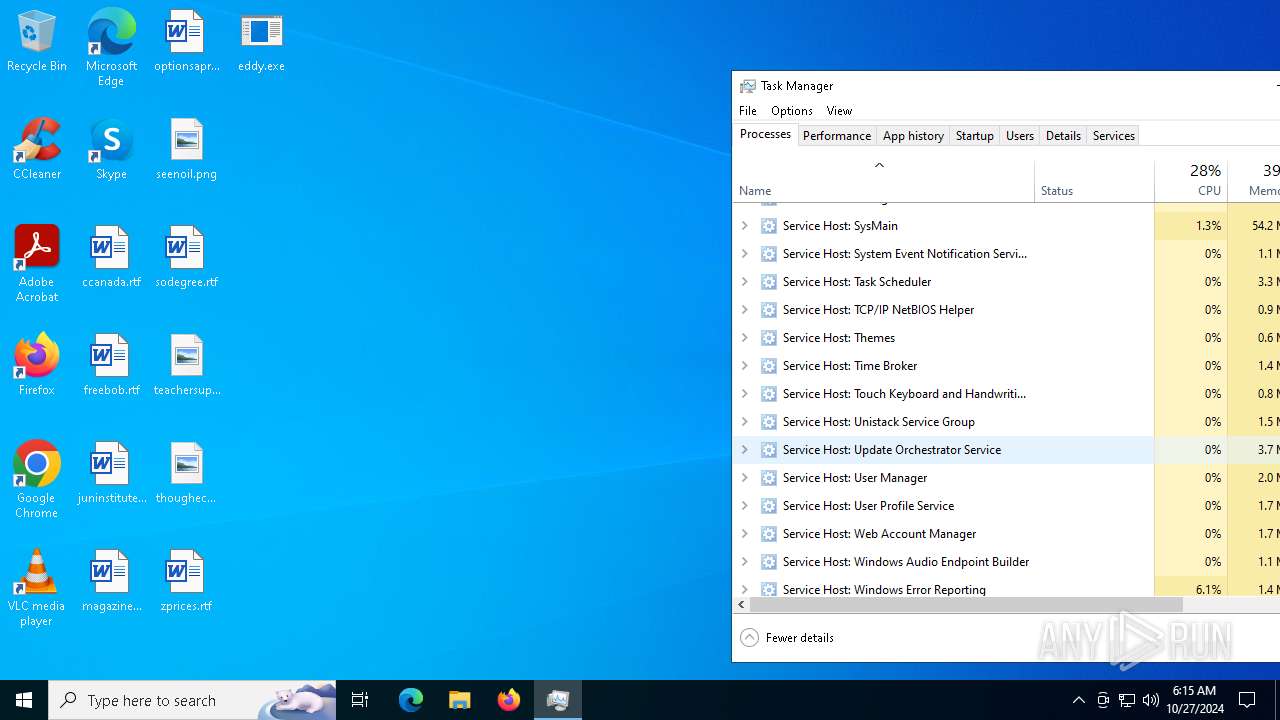
Task: Open the volume tray icon
Action: click(1151, 700)
